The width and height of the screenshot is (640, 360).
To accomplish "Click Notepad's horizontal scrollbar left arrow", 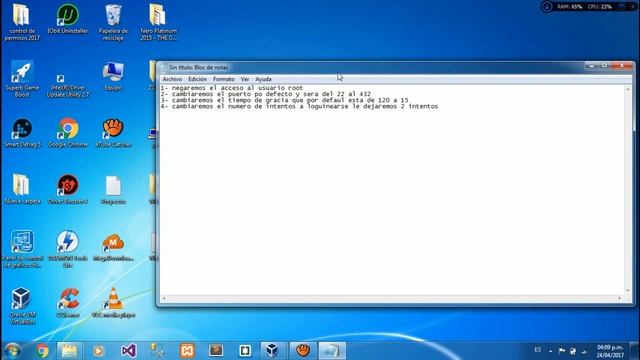I will (x=164, y=298).
